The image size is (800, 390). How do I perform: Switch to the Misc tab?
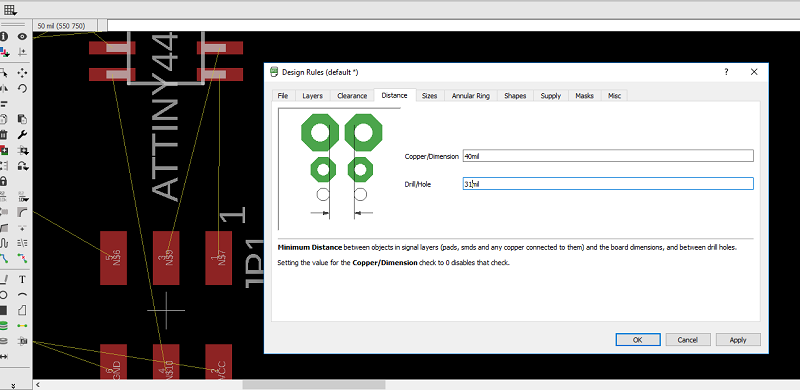click(614, 95)
